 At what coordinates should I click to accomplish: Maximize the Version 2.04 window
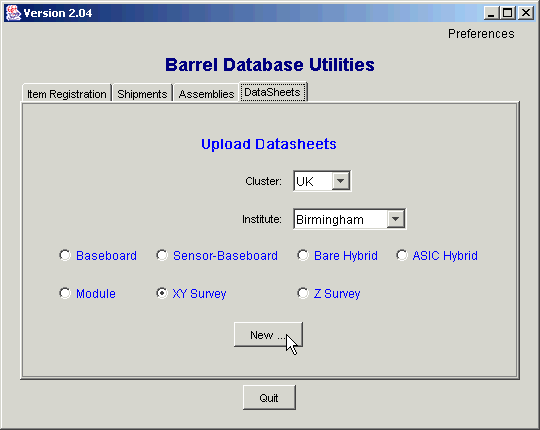pyautogui.click(x=508, y=13)
